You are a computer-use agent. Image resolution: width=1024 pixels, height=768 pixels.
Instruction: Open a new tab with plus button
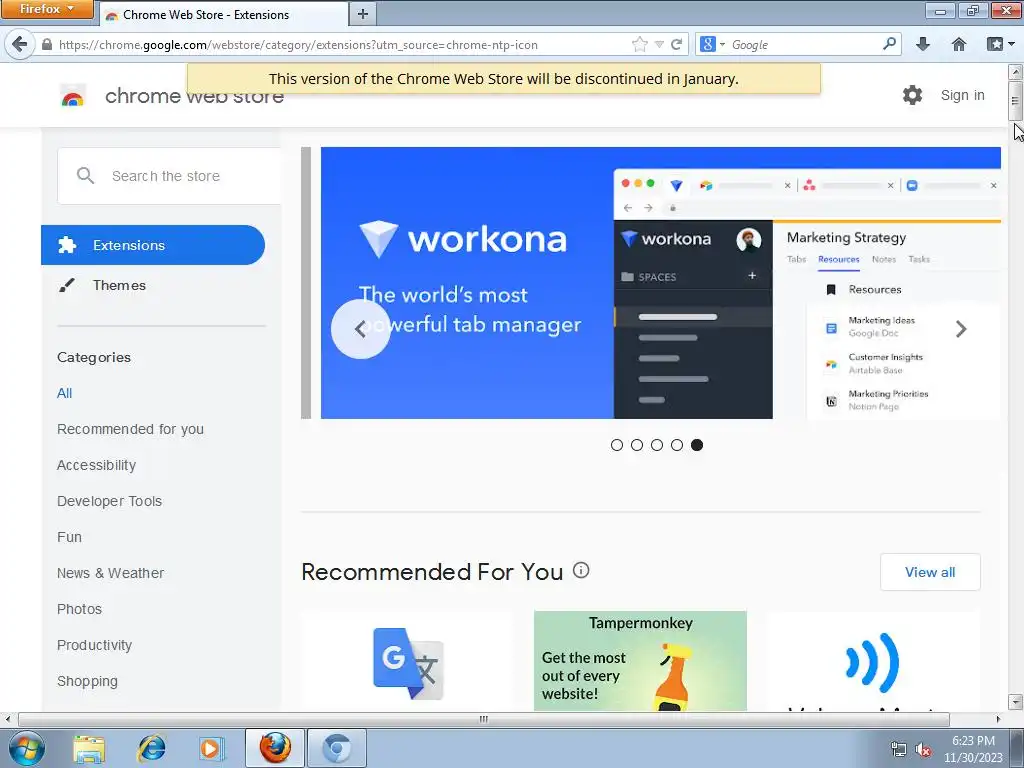pyautogui.click(x=363, y=14)
